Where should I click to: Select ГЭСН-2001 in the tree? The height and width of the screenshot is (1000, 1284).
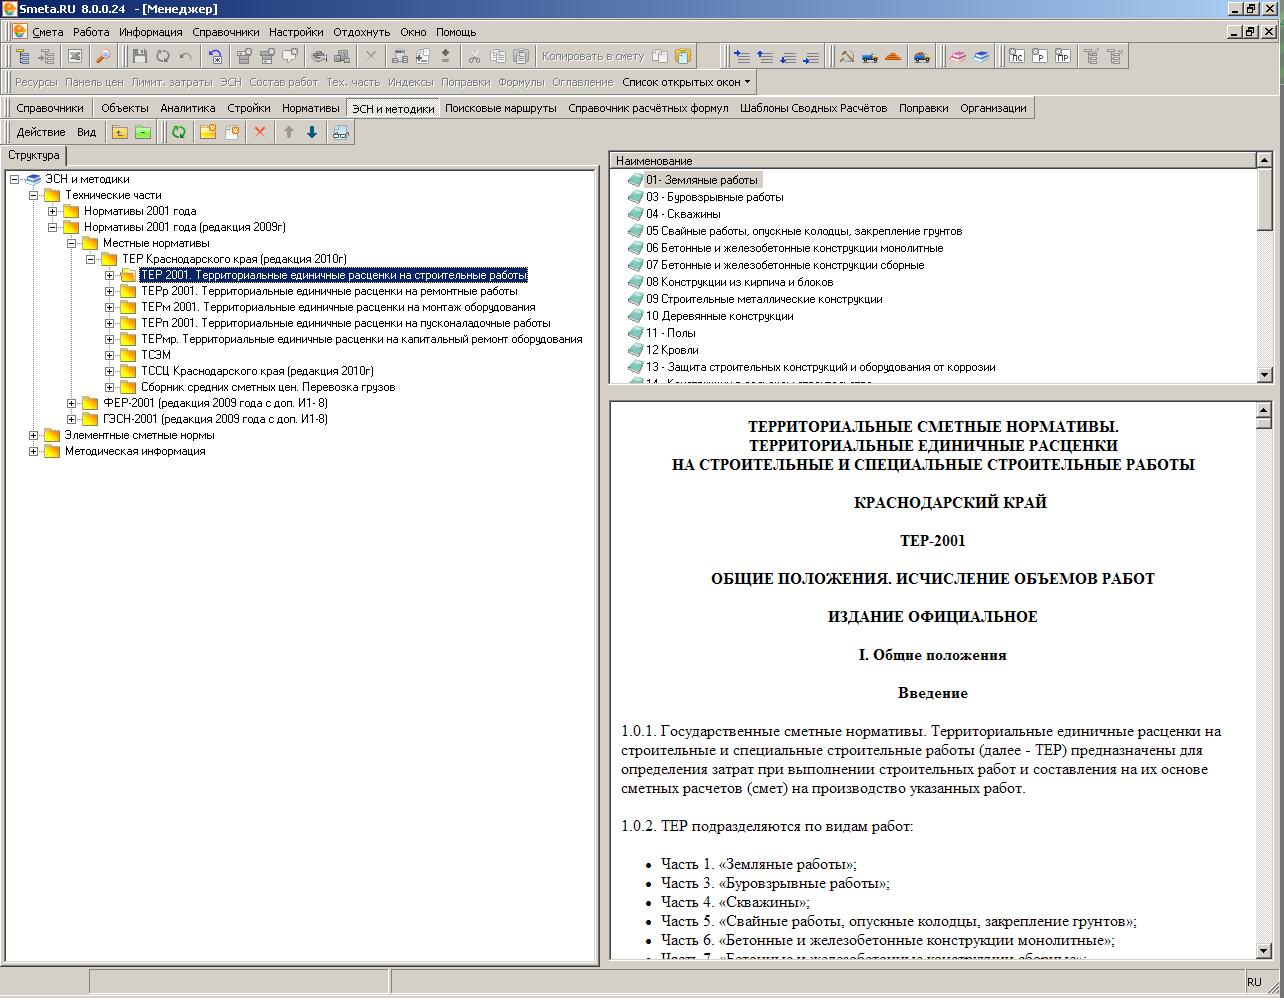tap(215, 419)
